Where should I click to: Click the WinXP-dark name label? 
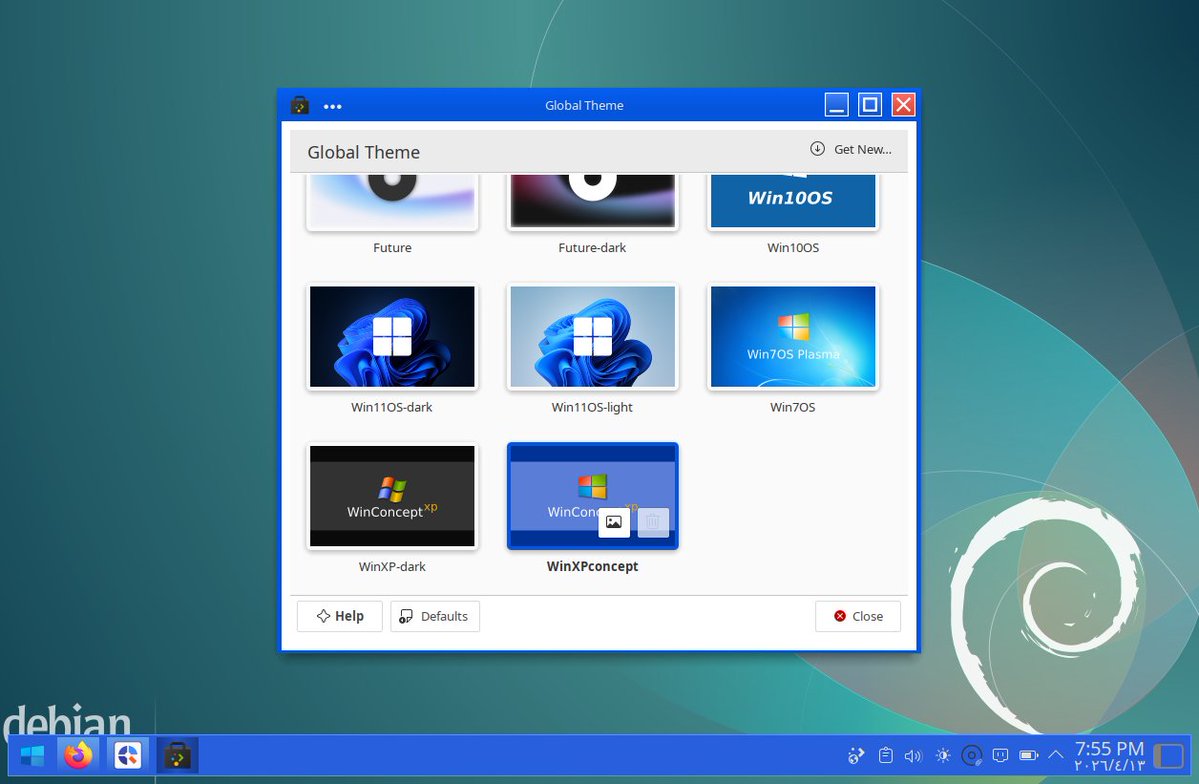(x=392, y=567)
